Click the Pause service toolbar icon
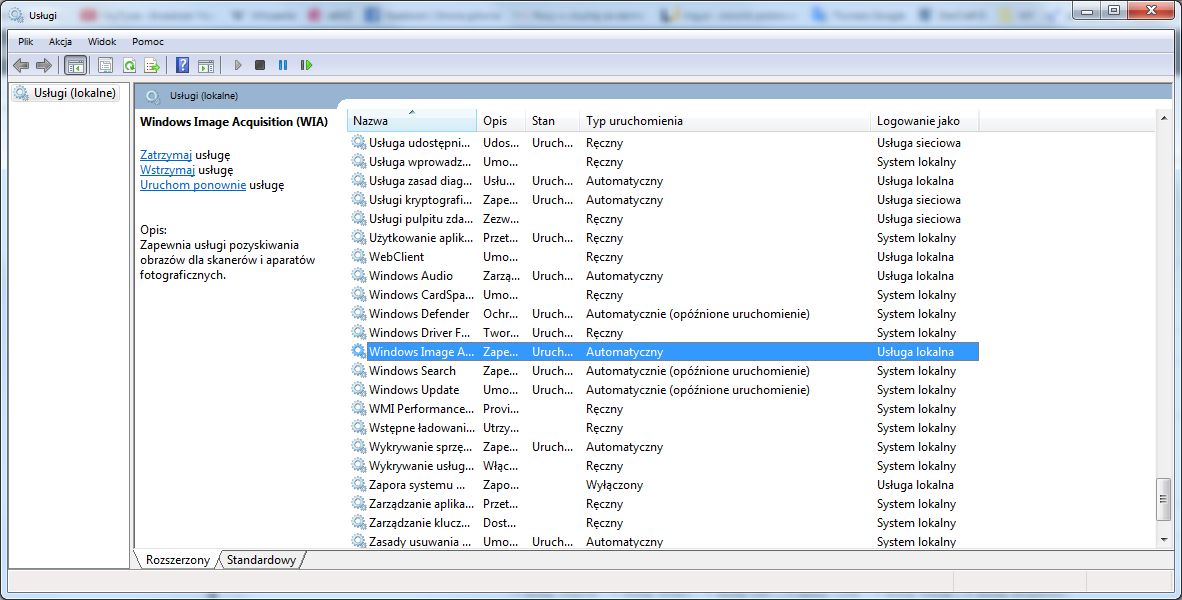This screenshot has width=1182, height=600. coord(283,66)
